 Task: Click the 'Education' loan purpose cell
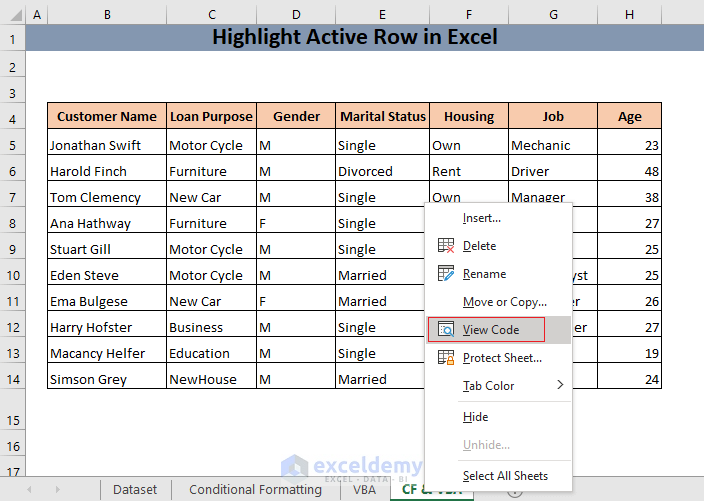(x=211, y=350)
